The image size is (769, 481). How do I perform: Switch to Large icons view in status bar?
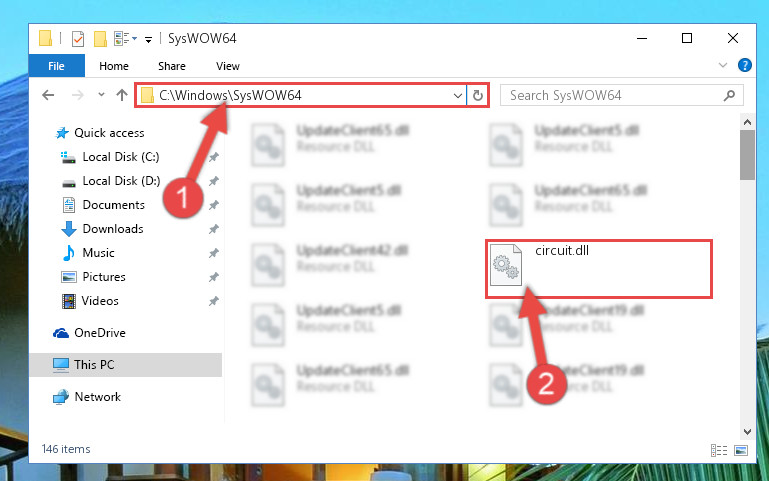tap(741, 450)
